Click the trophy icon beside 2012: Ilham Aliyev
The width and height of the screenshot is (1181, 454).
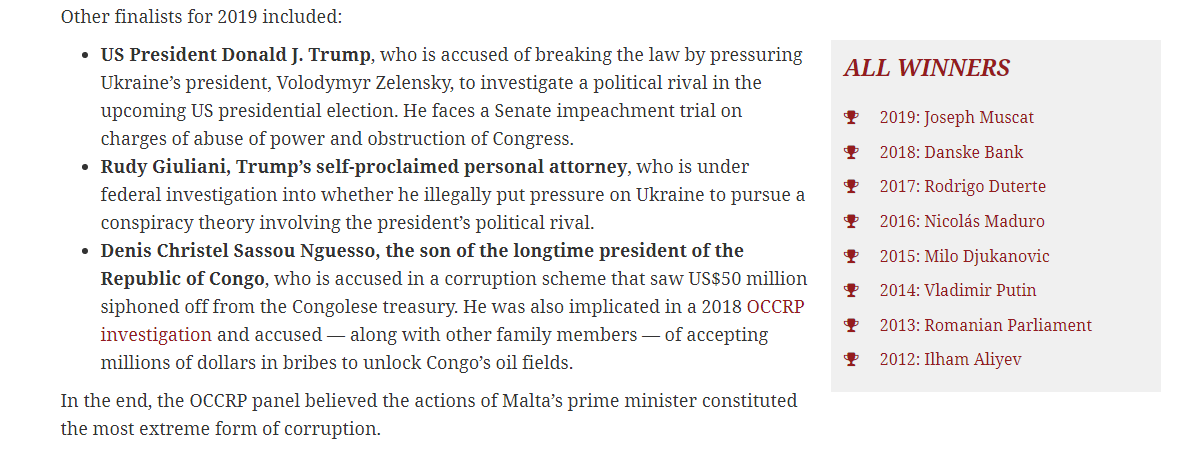[851, 360]
